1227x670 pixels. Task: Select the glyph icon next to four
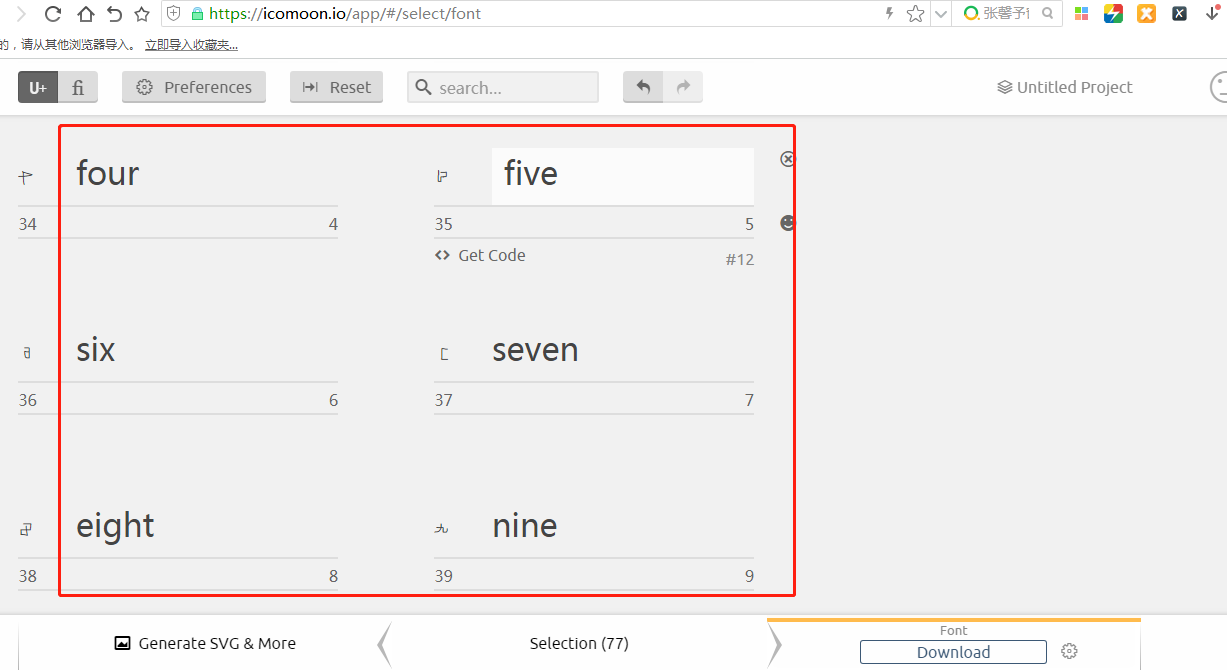(26, 177)
